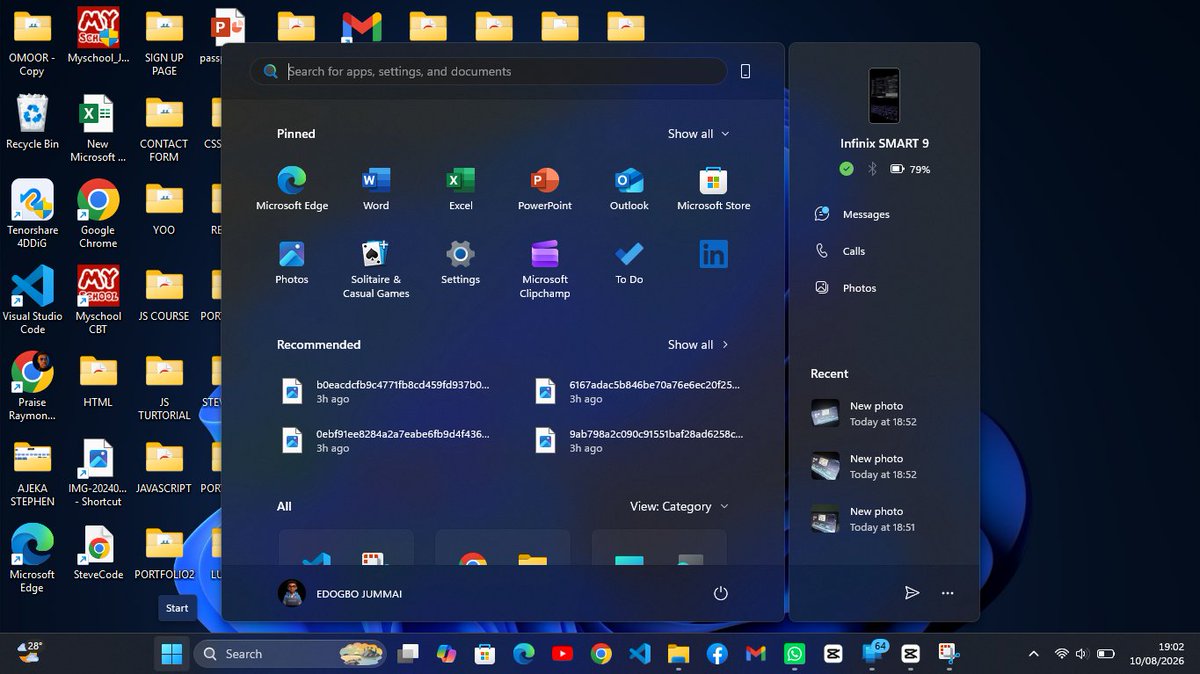Toggle the phone panel icon beside search
This screenshot has width=1200, height=674.
pyautogui.click(x=745, y=71)
